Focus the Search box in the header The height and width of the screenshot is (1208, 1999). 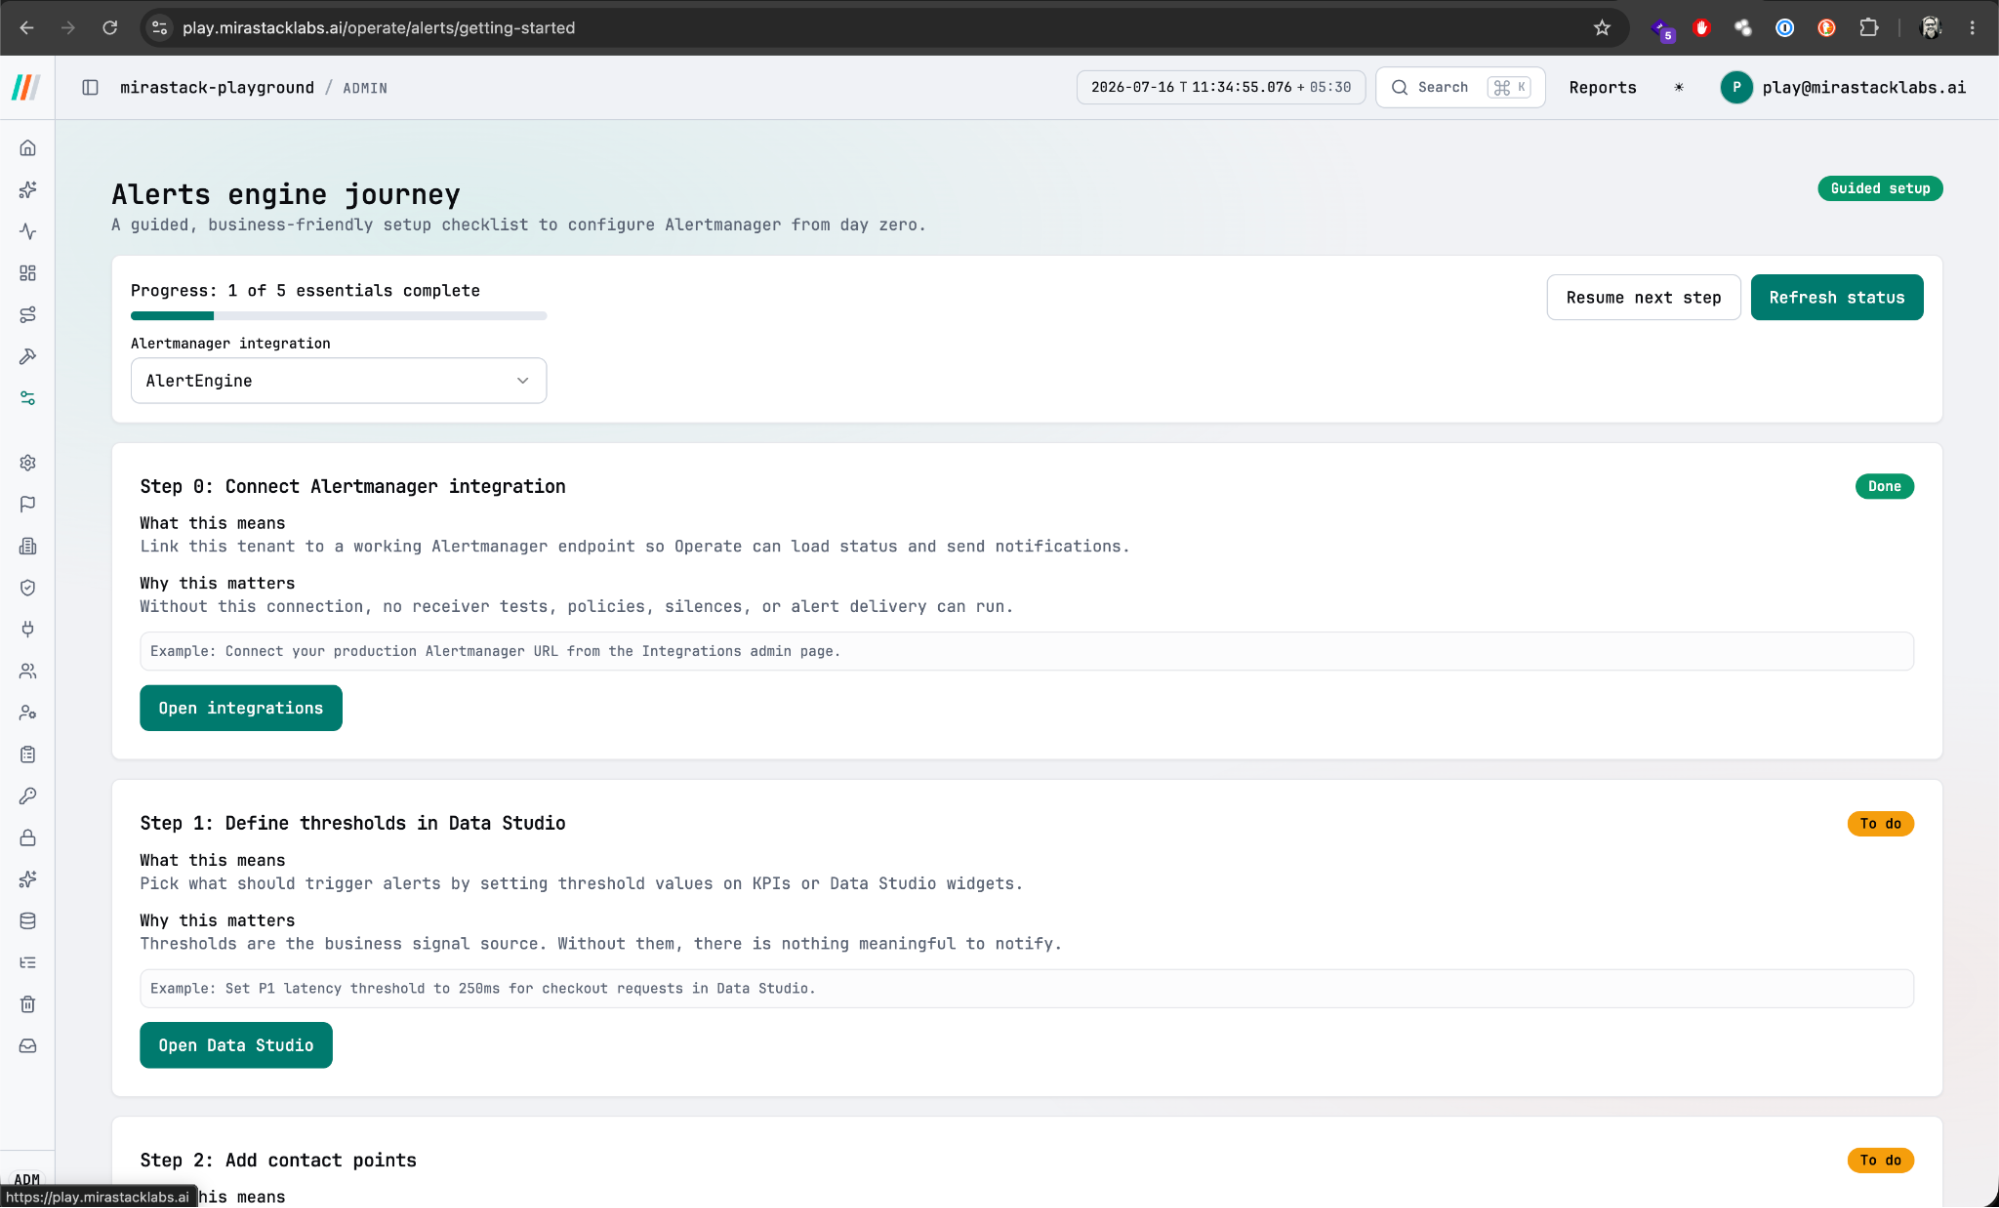tap(1460, 88)
